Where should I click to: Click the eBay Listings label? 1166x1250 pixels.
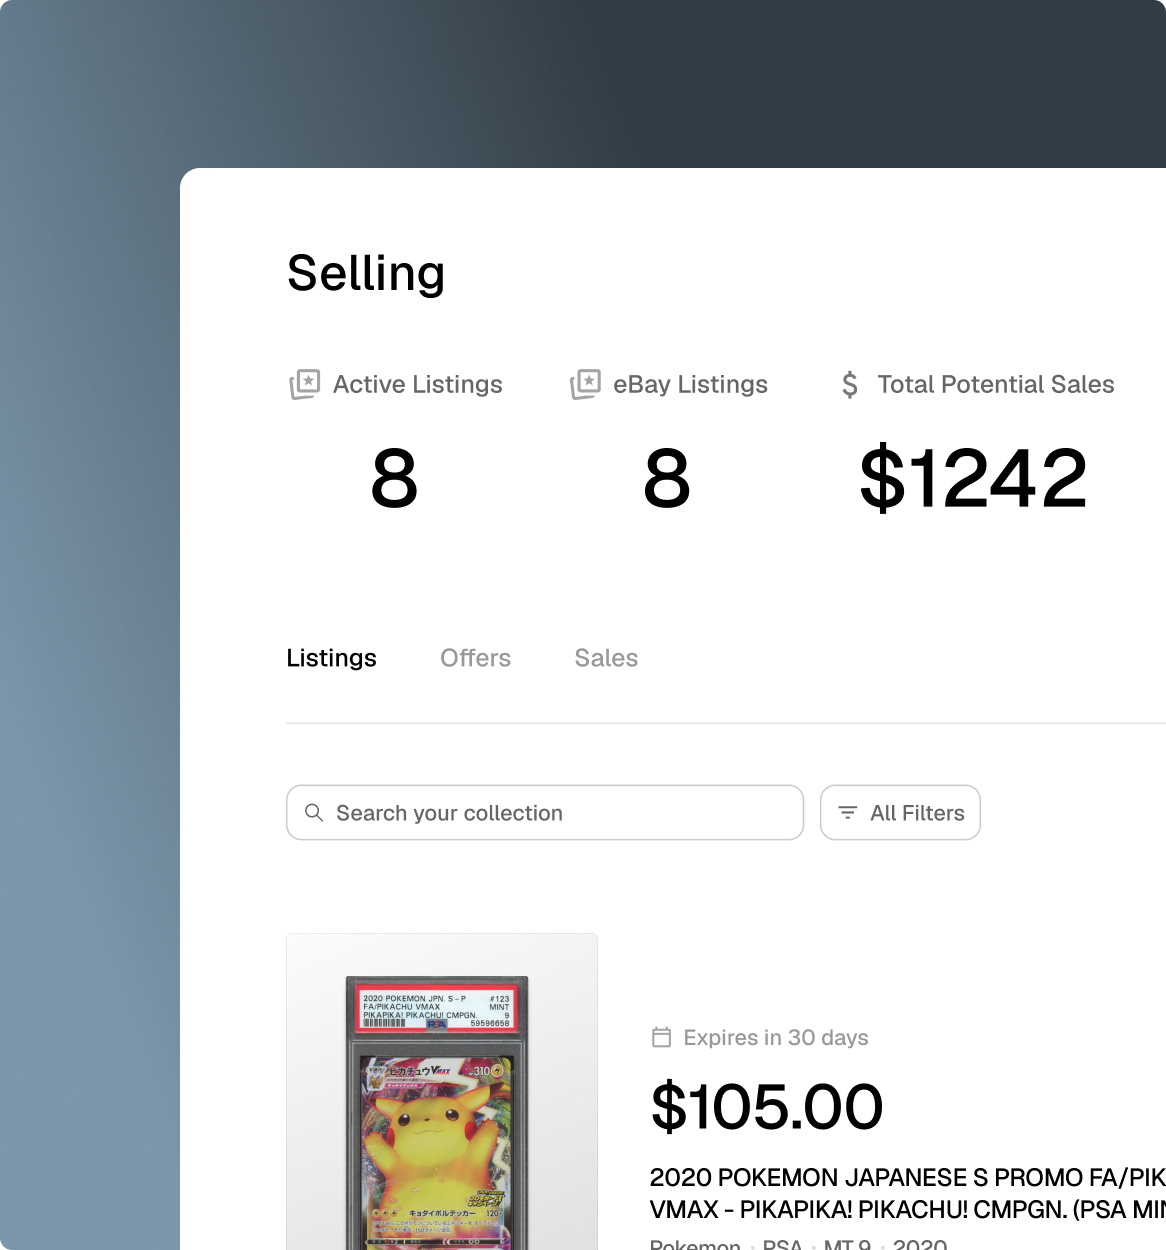690,385
